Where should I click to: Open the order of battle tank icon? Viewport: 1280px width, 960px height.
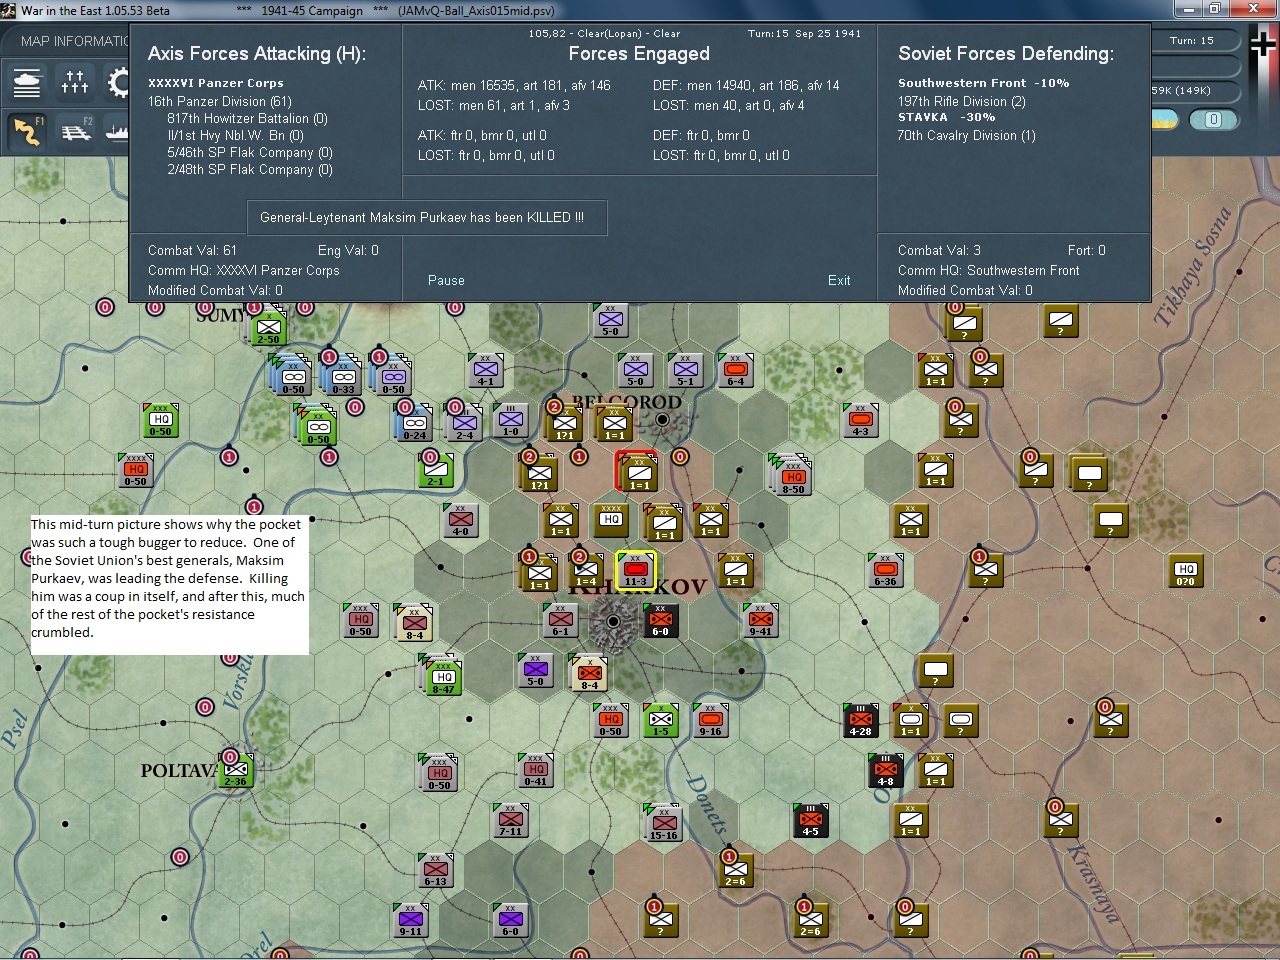[x=27, y=82]
